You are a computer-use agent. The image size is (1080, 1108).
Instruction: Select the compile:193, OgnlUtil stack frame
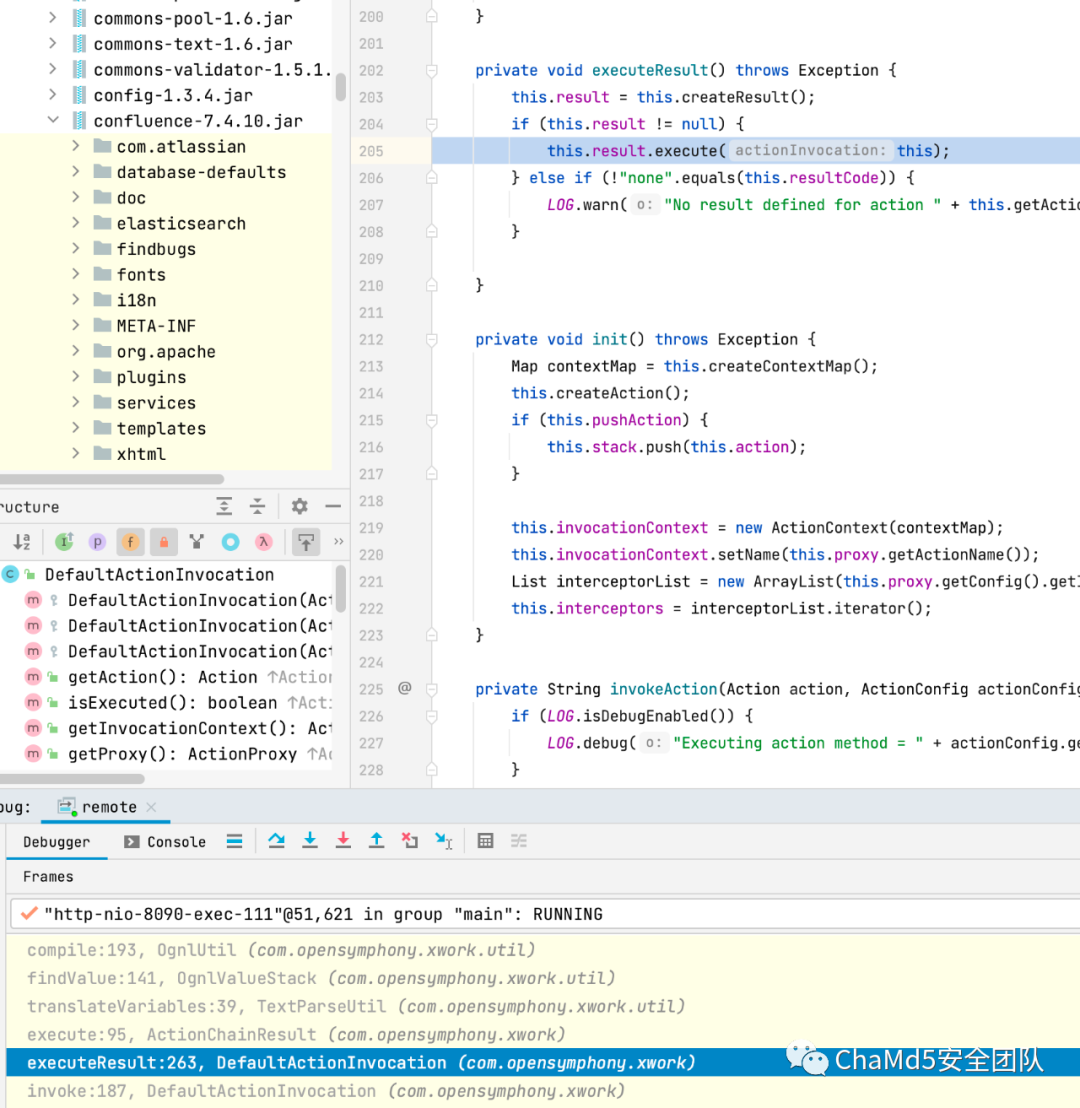[x=543, y=950]
